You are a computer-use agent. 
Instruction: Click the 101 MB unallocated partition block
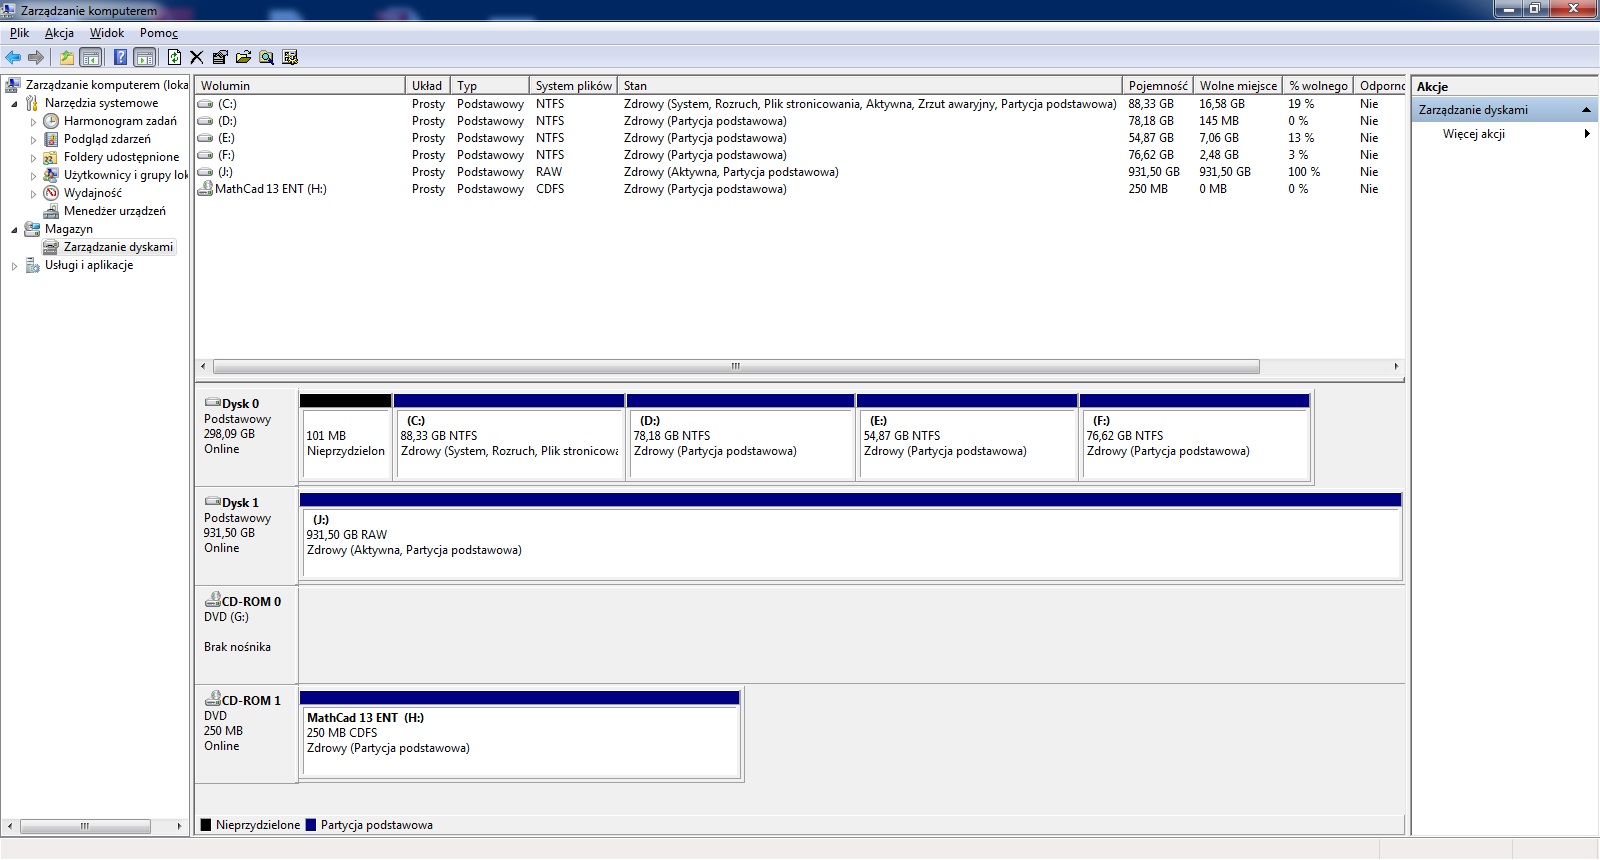pos(345,437)
